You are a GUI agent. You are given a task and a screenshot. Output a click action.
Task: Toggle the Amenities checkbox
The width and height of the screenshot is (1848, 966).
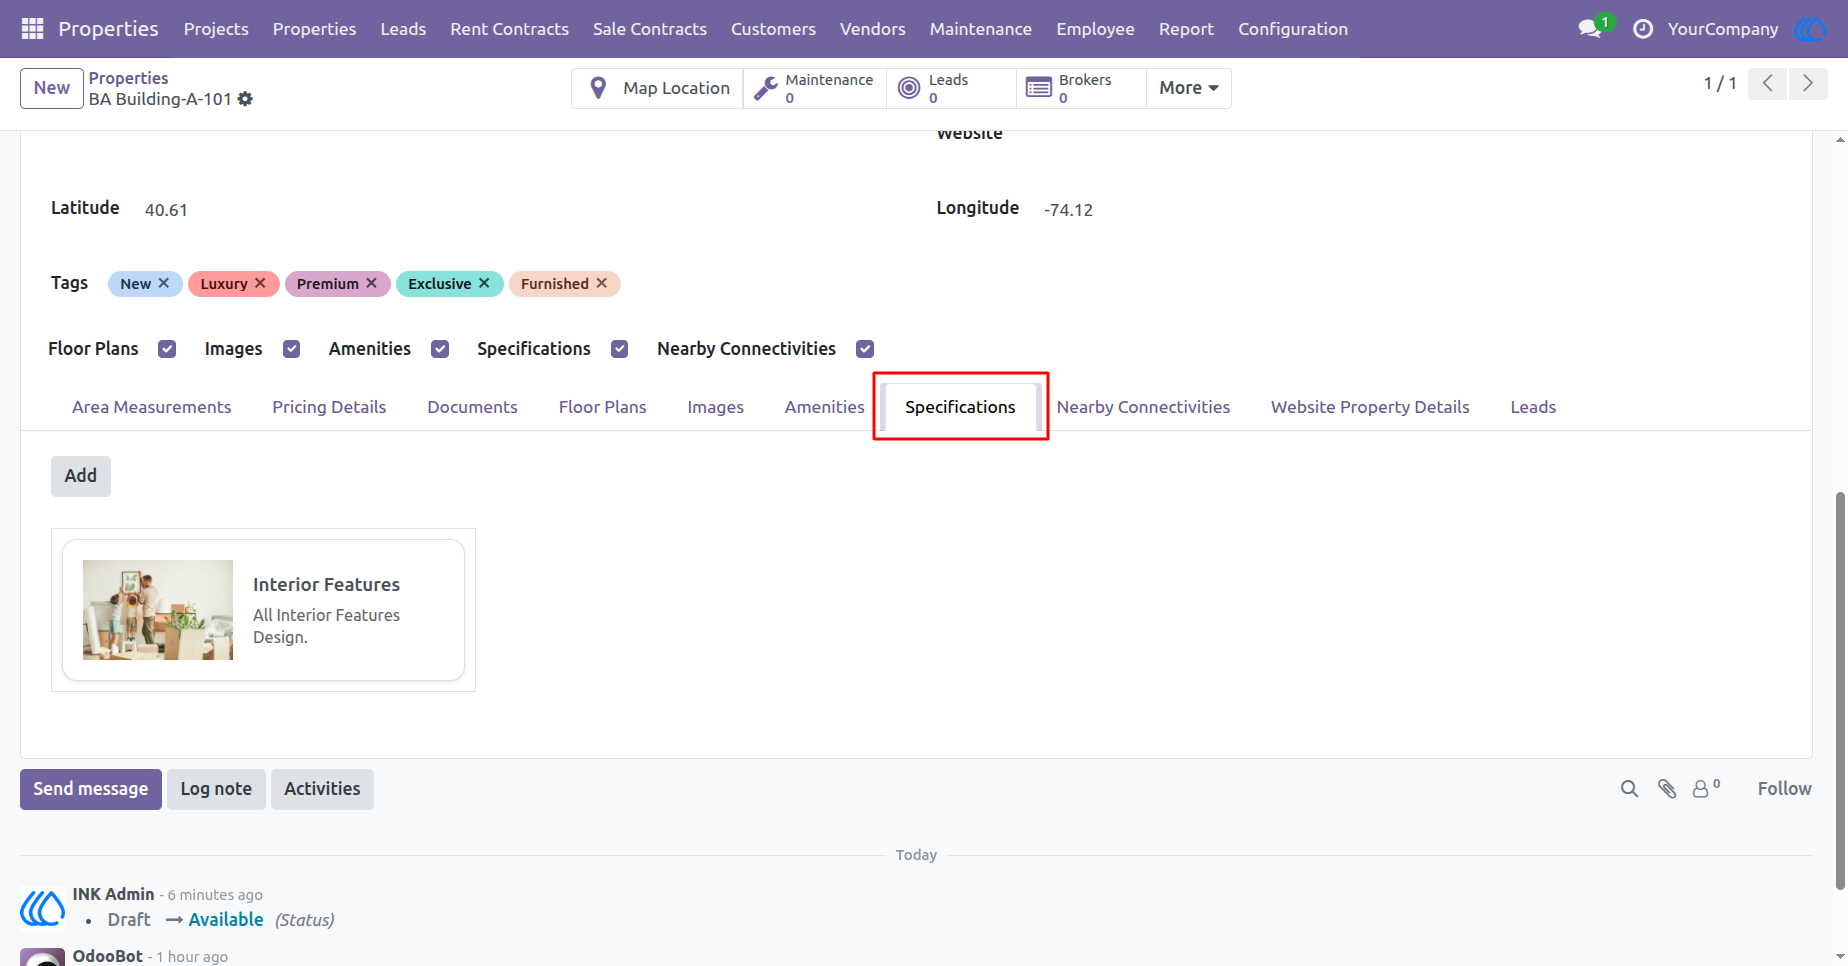coord(440,349)
